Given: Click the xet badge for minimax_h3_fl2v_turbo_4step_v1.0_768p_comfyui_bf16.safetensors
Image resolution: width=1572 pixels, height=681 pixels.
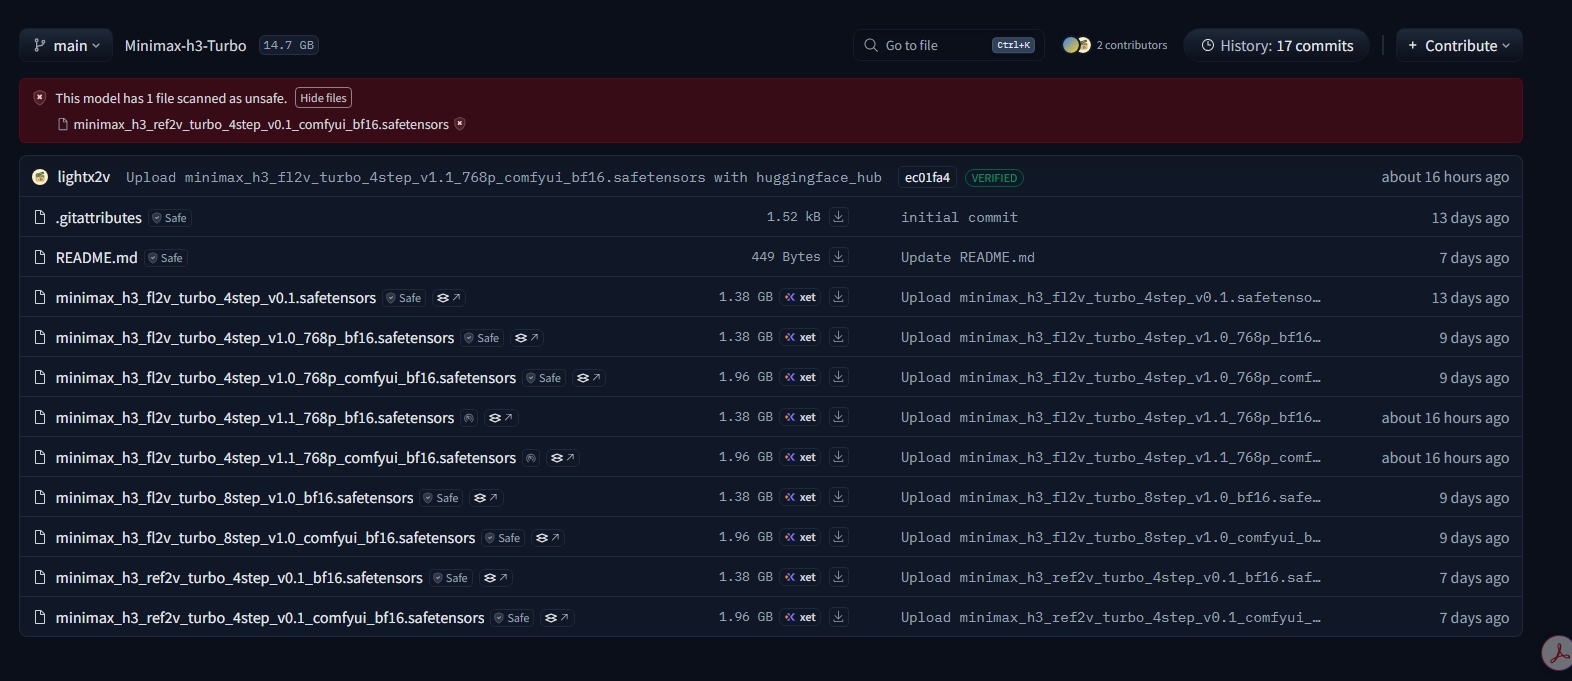Looking at the screenshot, I should click(x=800, y=377).
